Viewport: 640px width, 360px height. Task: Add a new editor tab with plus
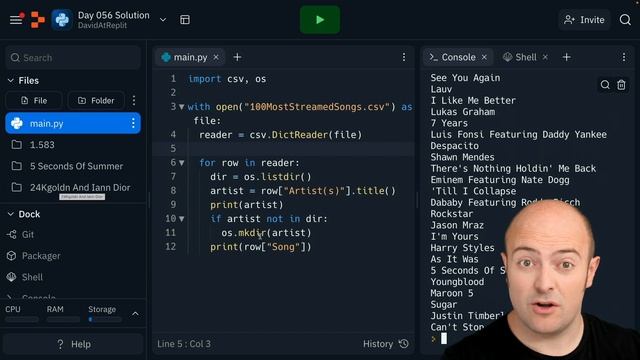click(x=237, y=57)
